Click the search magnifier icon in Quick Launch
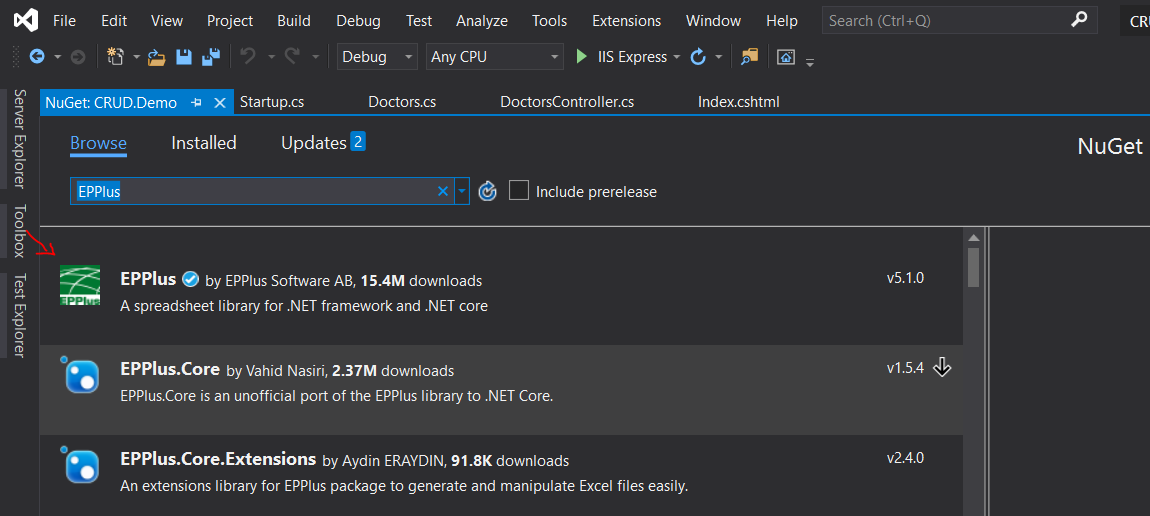1150x516 pixels. (1079, 20)
